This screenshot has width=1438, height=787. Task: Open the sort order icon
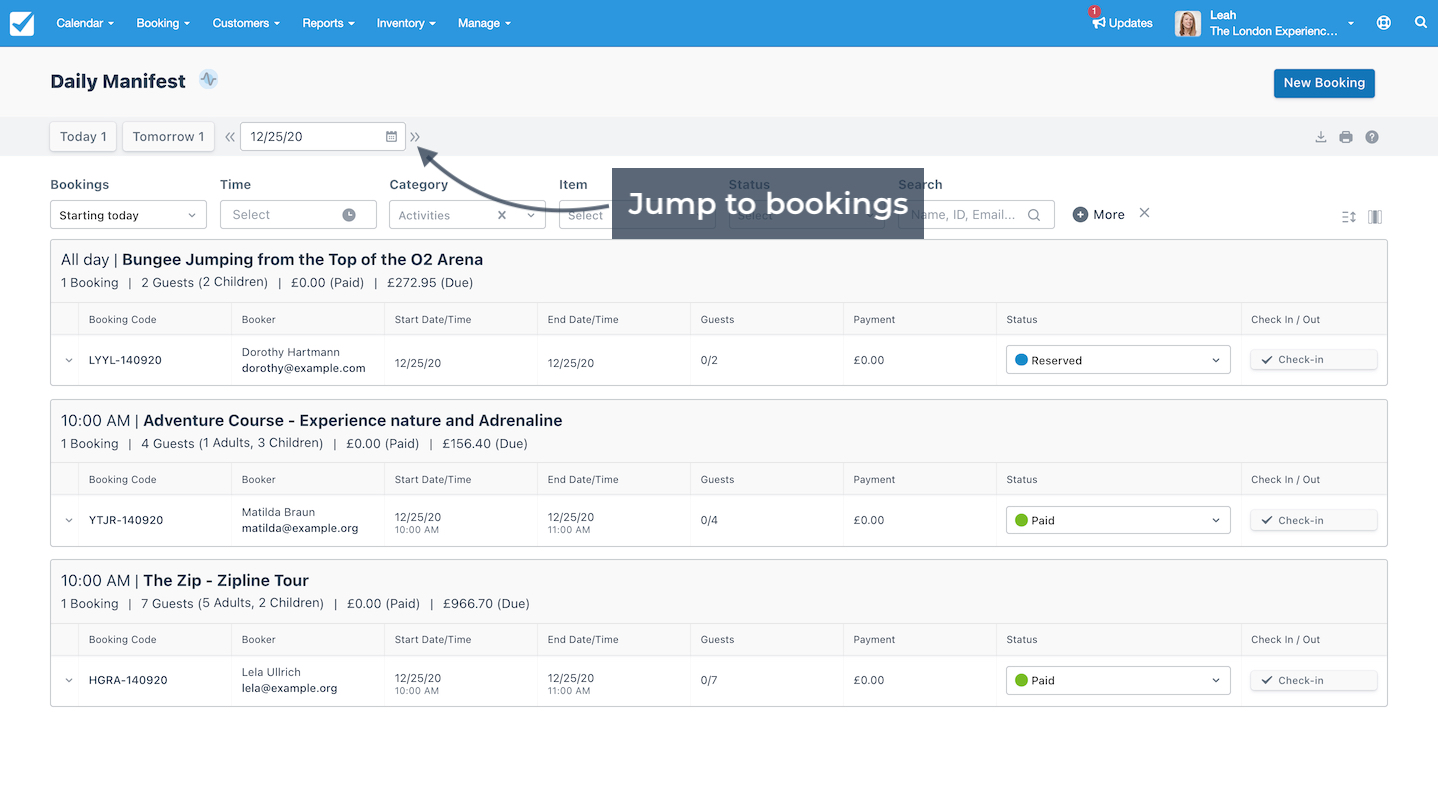[x=1349, y=217]
